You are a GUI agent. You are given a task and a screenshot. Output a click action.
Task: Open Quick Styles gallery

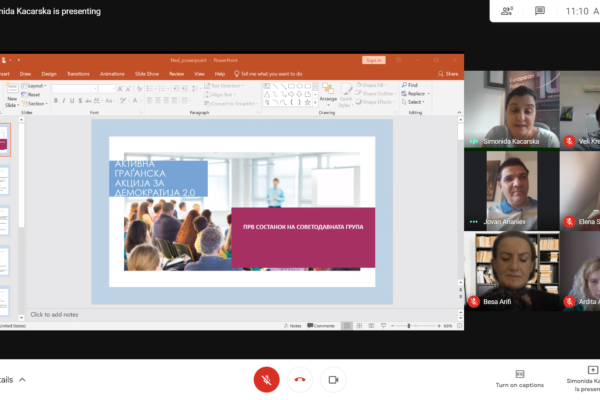[346, 95]
